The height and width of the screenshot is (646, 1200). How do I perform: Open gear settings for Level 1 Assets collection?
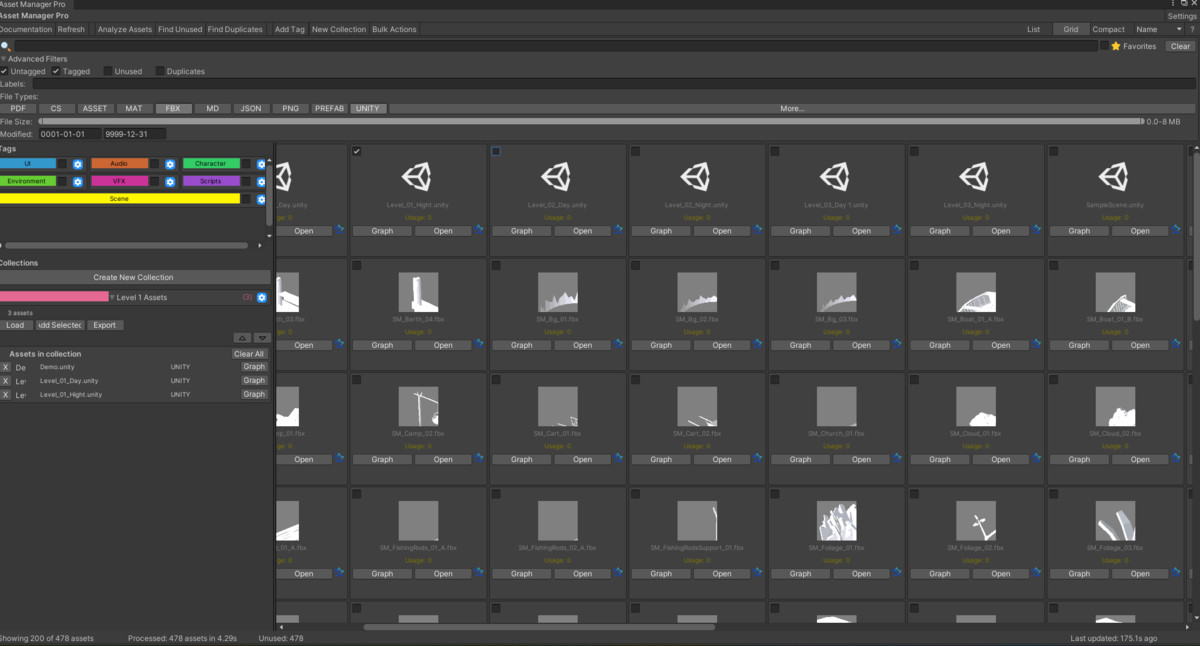pyautogui.click(x=262, y=297)
